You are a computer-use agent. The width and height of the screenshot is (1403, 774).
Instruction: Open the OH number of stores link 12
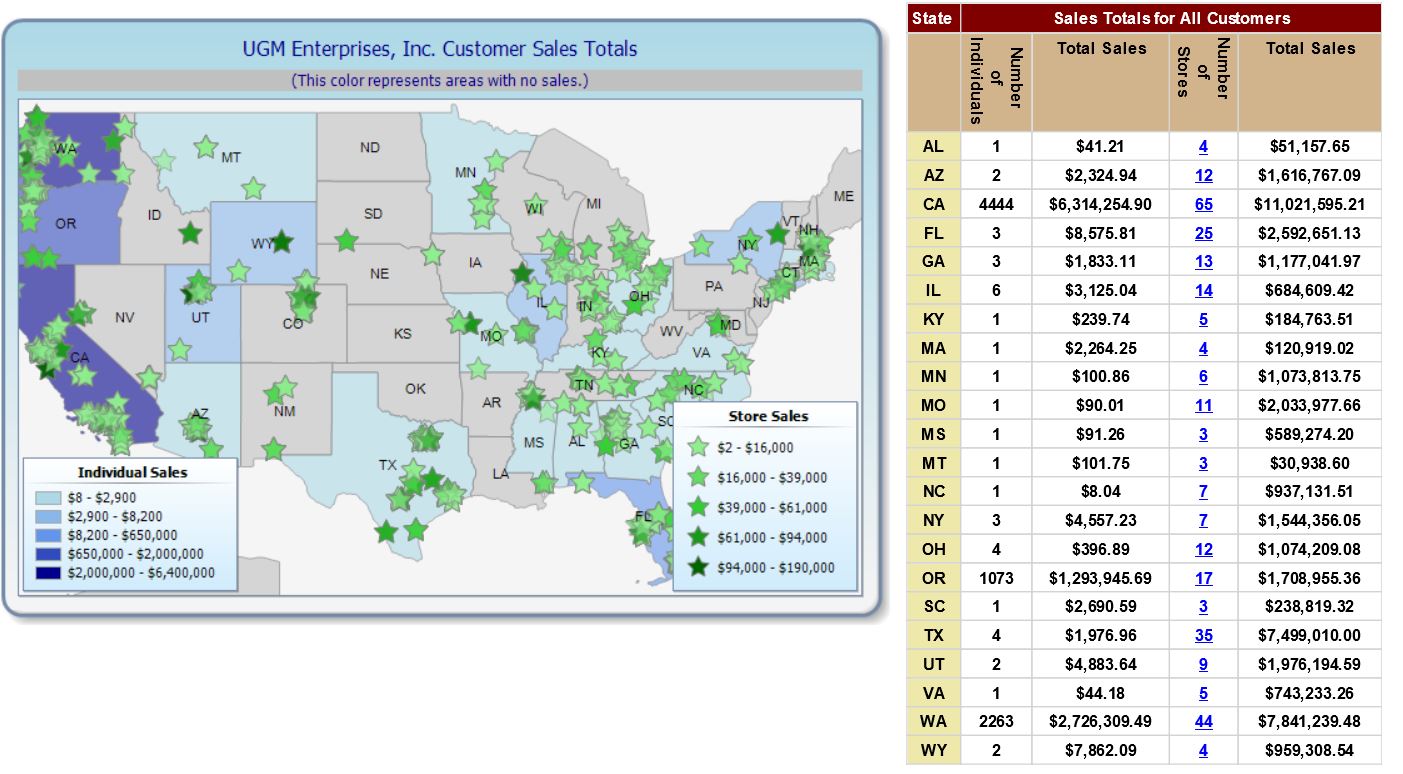click(1203, 549)
